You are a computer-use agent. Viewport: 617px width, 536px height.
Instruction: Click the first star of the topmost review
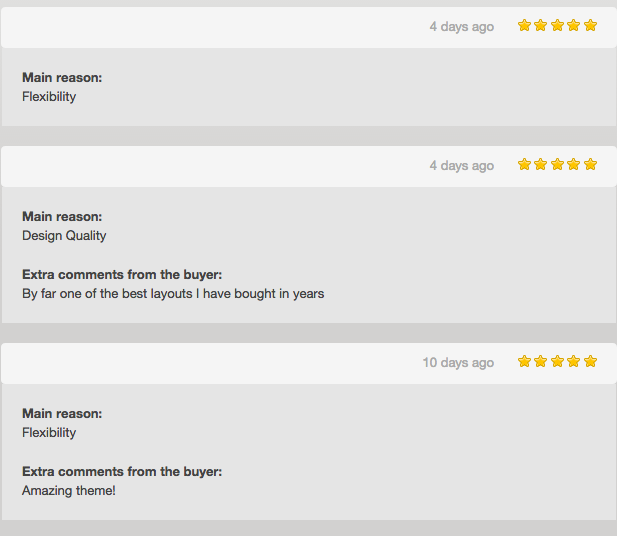pos(524,26)
